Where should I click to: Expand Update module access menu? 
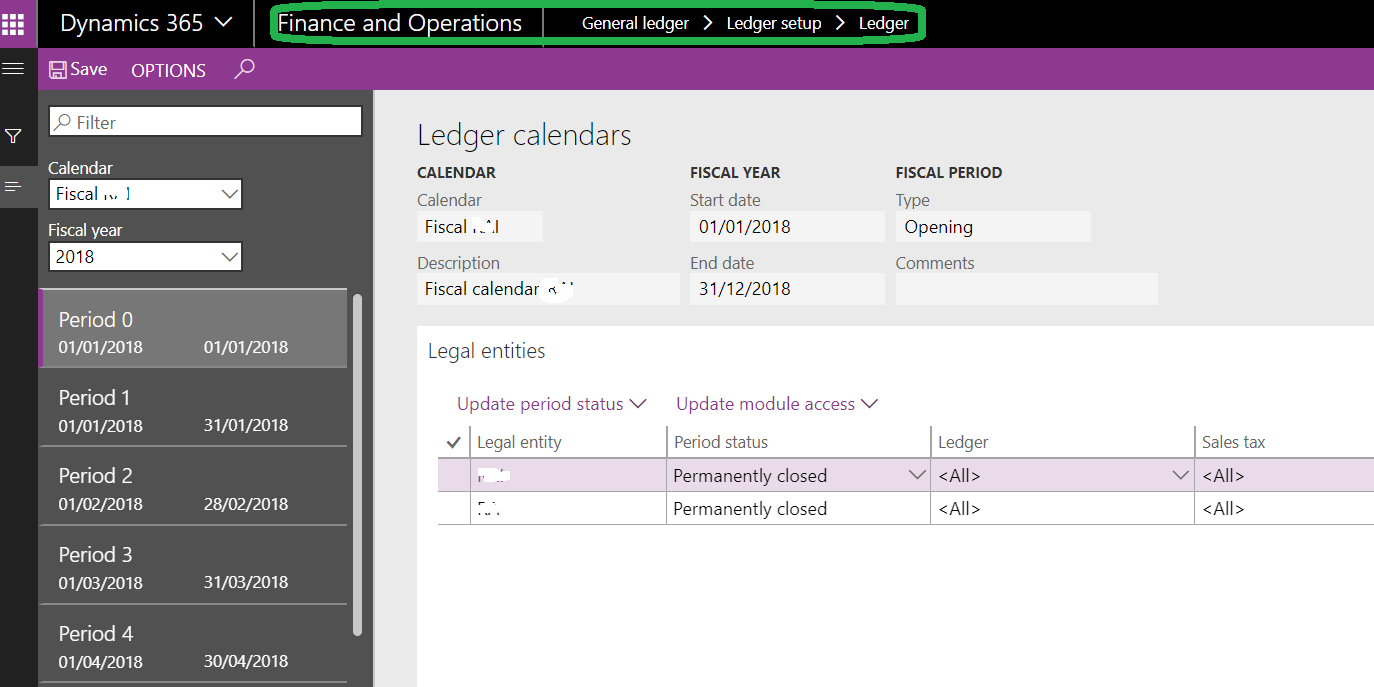pyautogui.click(x=776, y=404)
